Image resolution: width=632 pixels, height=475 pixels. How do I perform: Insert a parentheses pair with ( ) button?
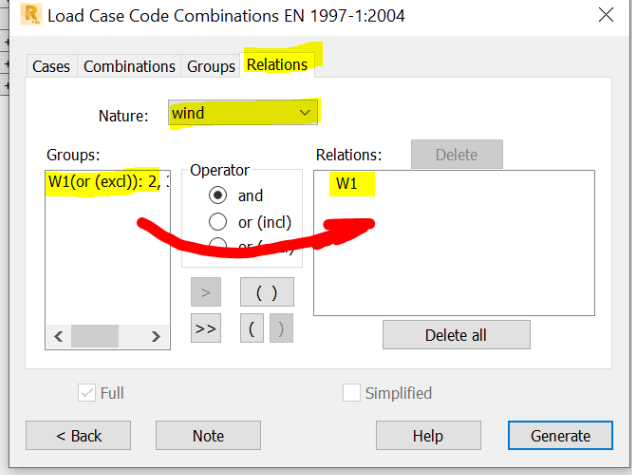tap(267, 292)
